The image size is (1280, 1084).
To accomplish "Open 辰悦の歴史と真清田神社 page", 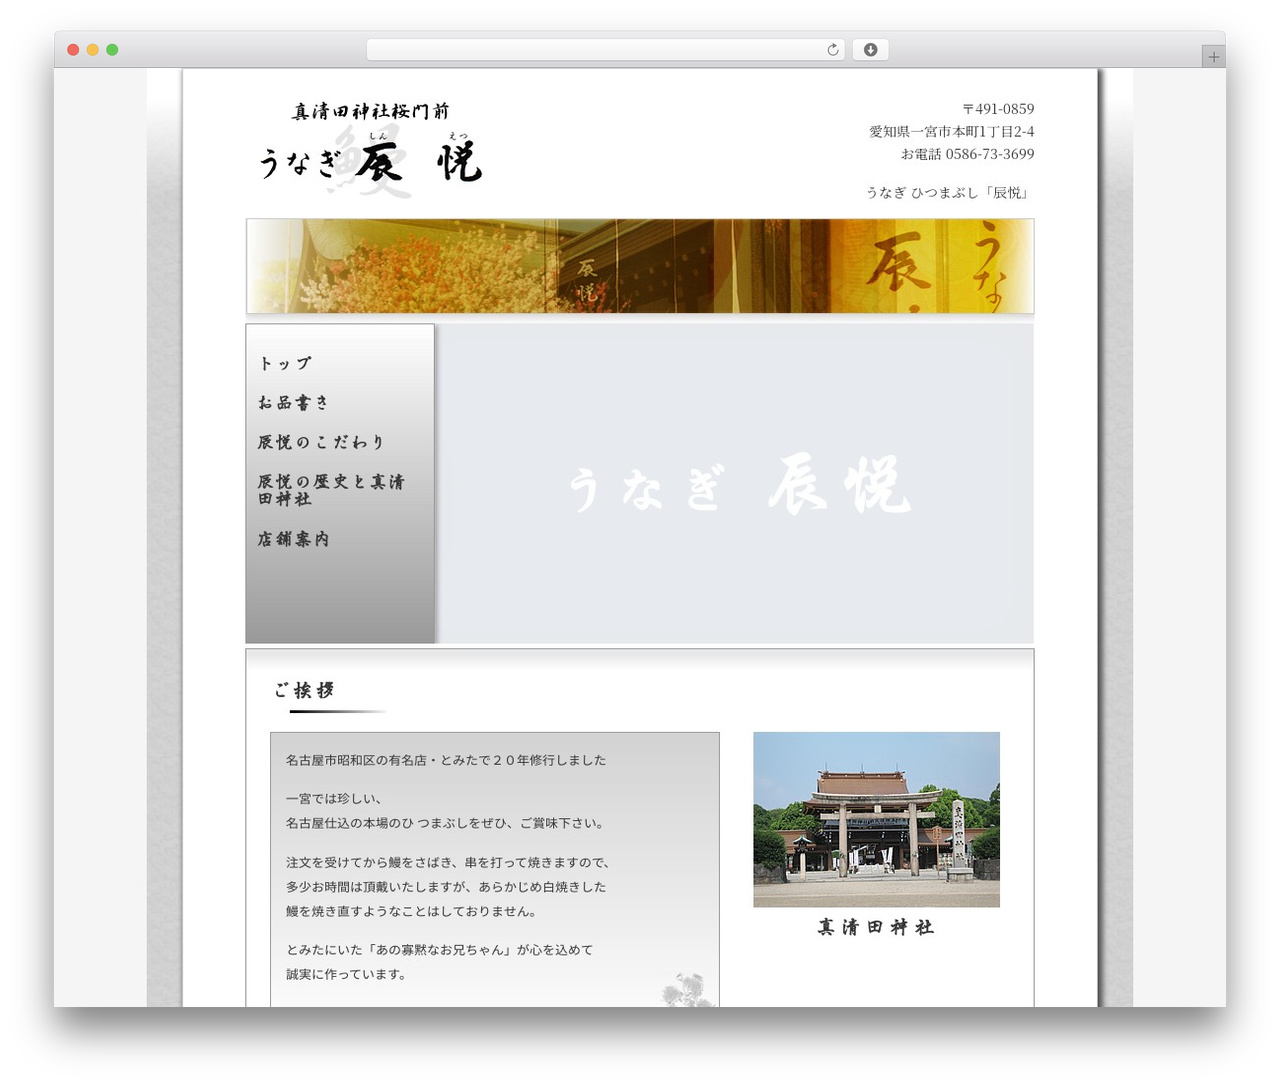I will 331,490.
